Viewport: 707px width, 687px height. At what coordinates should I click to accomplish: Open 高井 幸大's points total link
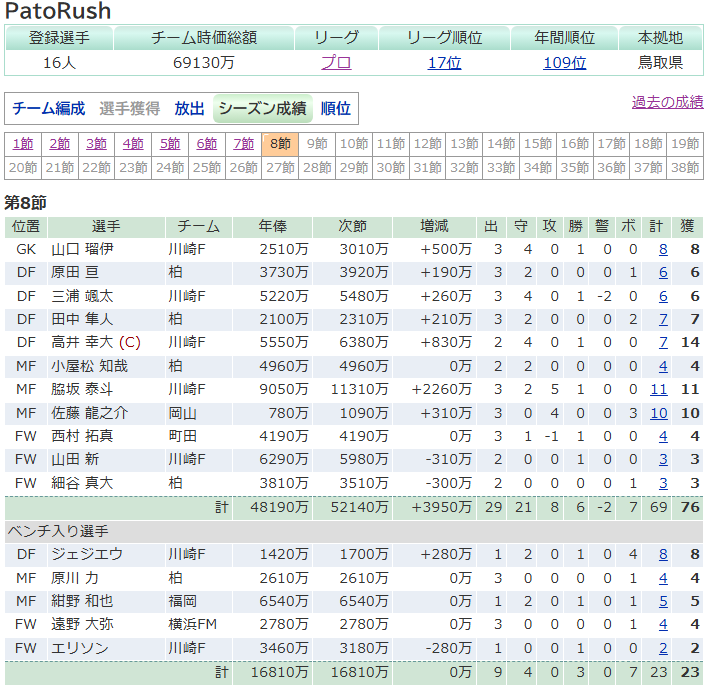(663, 342)
